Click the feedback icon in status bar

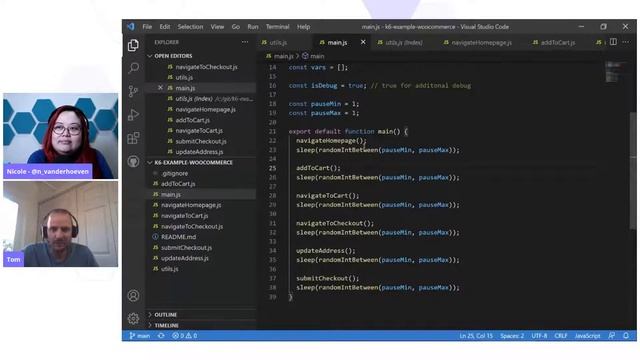tap(611, 336)
